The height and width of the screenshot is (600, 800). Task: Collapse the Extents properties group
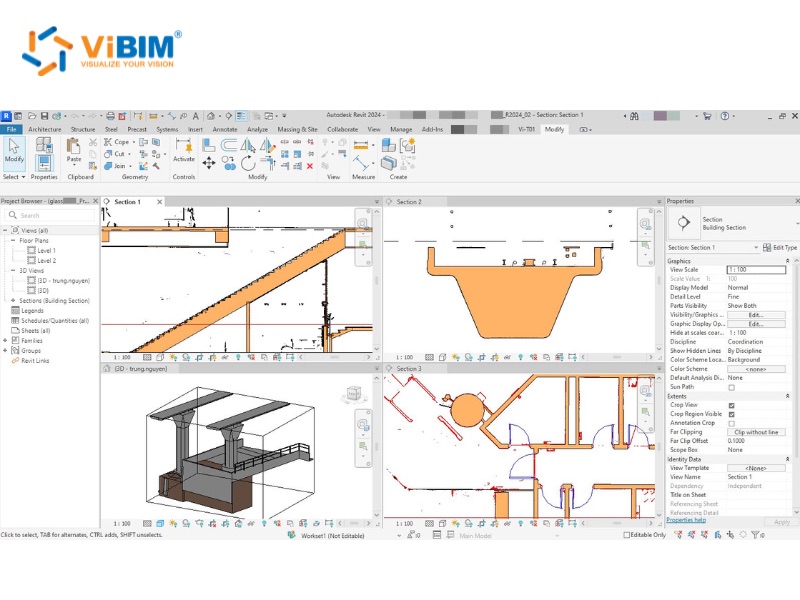click(787, 396)
